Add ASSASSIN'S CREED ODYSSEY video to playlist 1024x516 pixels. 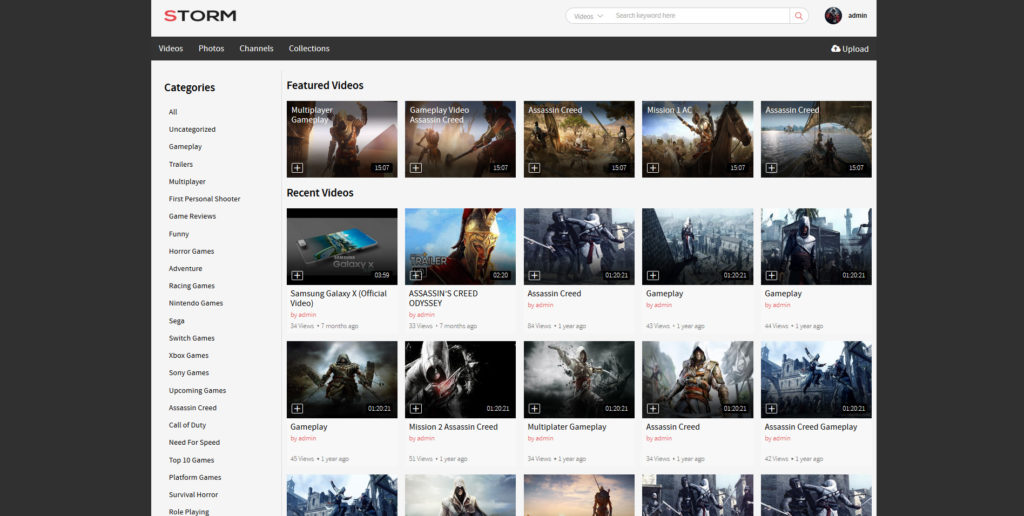(x=415, y=276)
